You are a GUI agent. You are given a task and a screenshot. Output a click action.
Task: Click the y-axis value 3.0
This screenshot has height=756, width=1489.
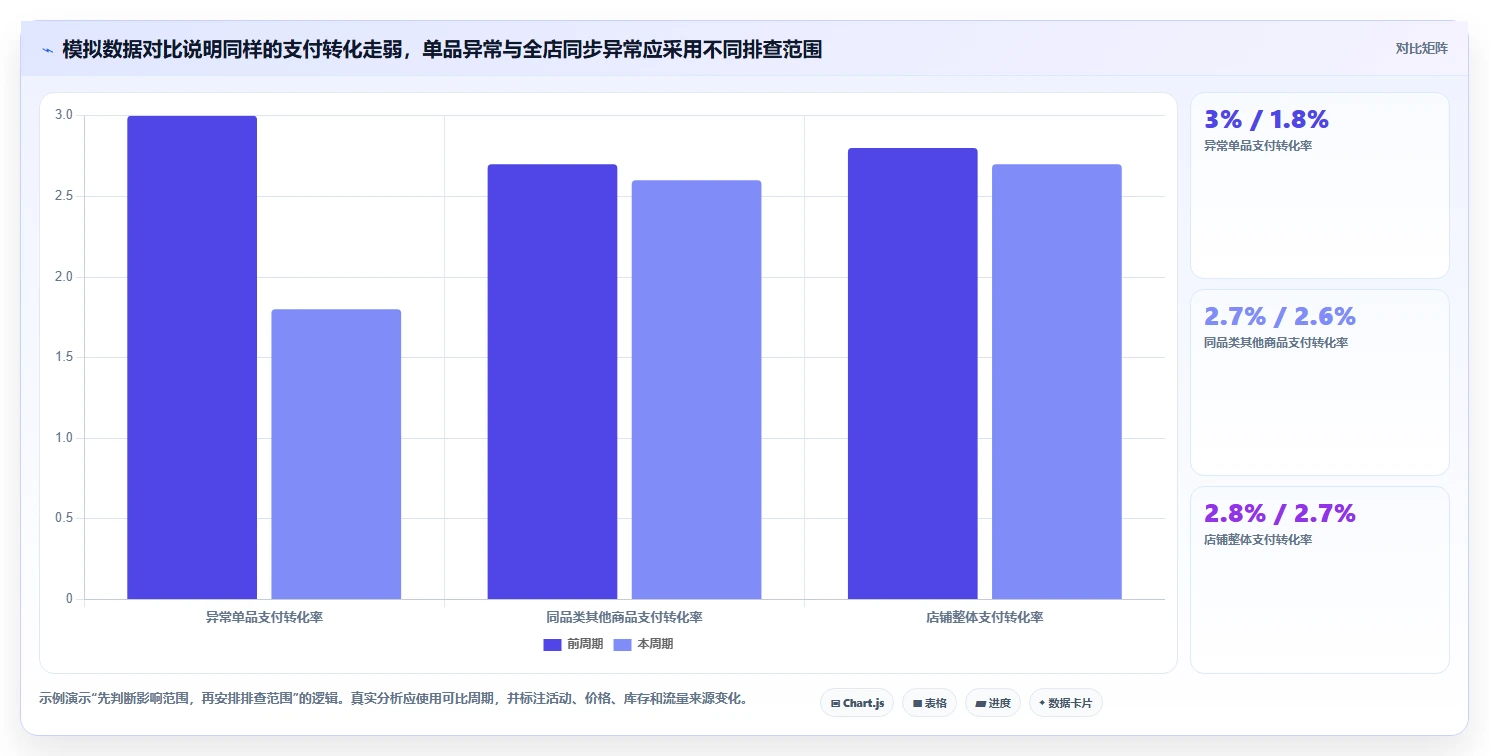[64, 115]
